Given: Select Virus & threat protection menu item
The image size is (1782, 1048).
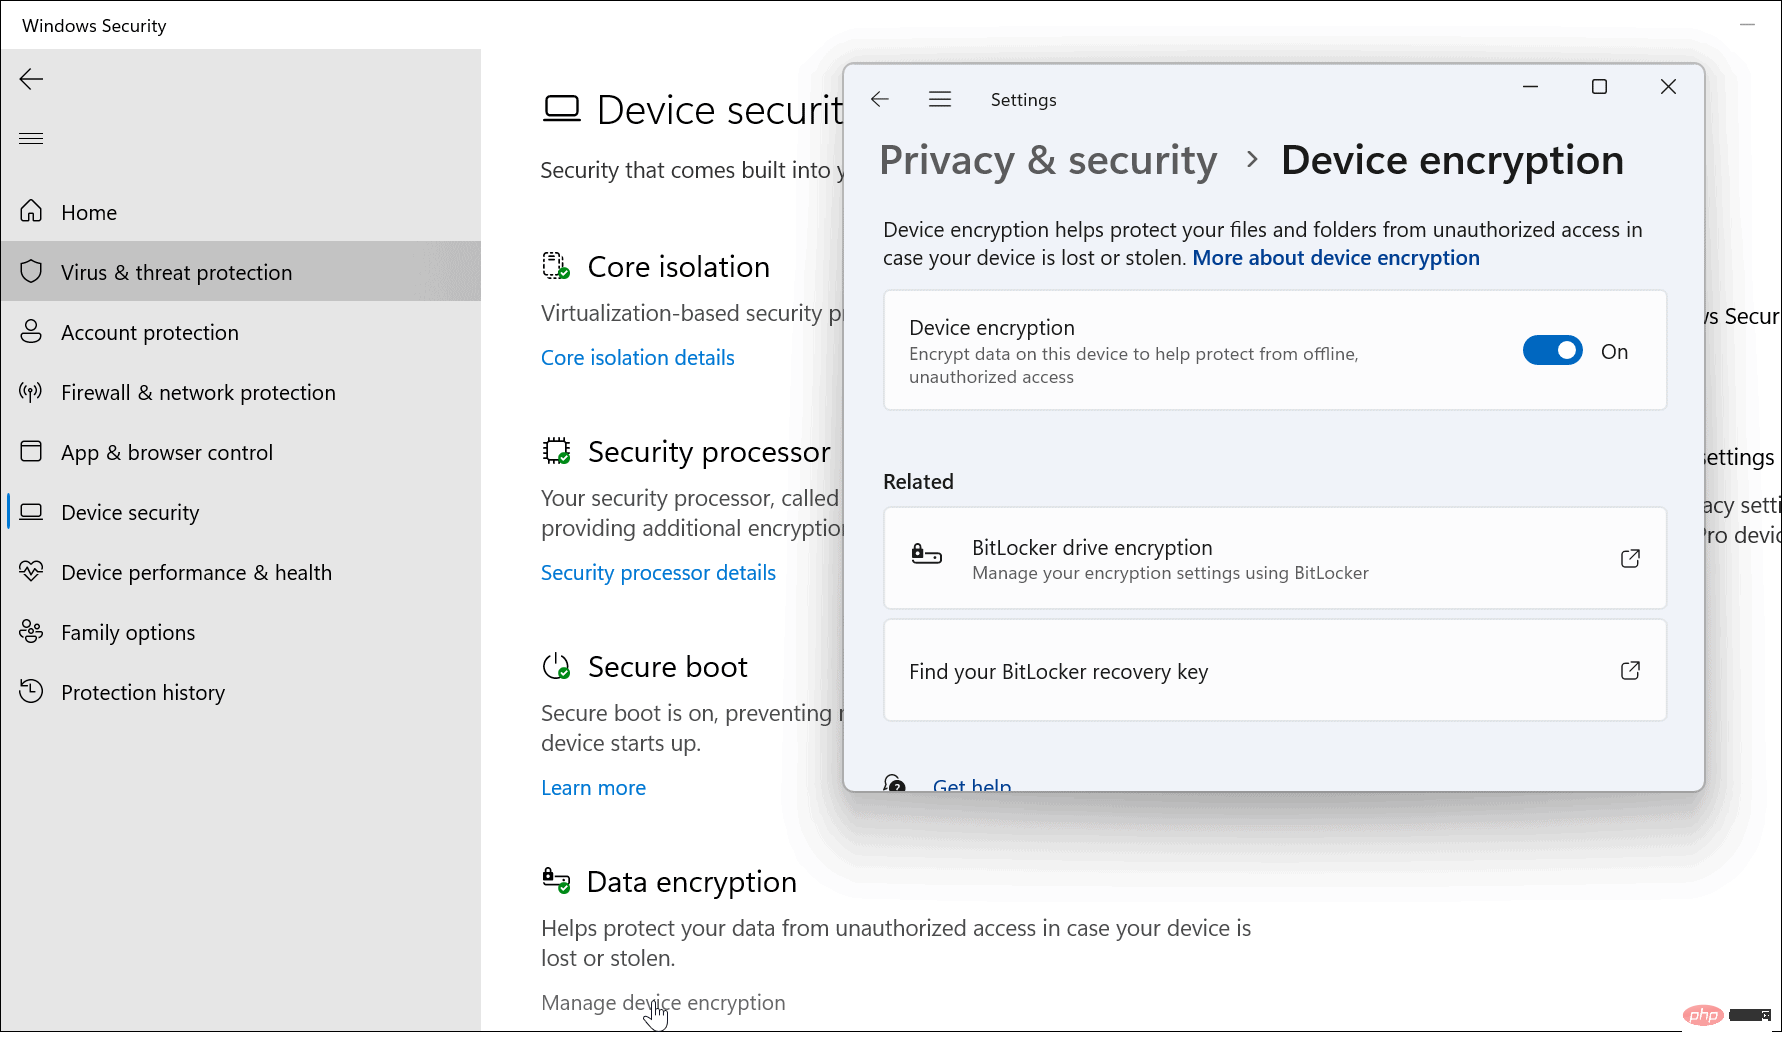Looking at the screenshot, I should pos(176,272).
